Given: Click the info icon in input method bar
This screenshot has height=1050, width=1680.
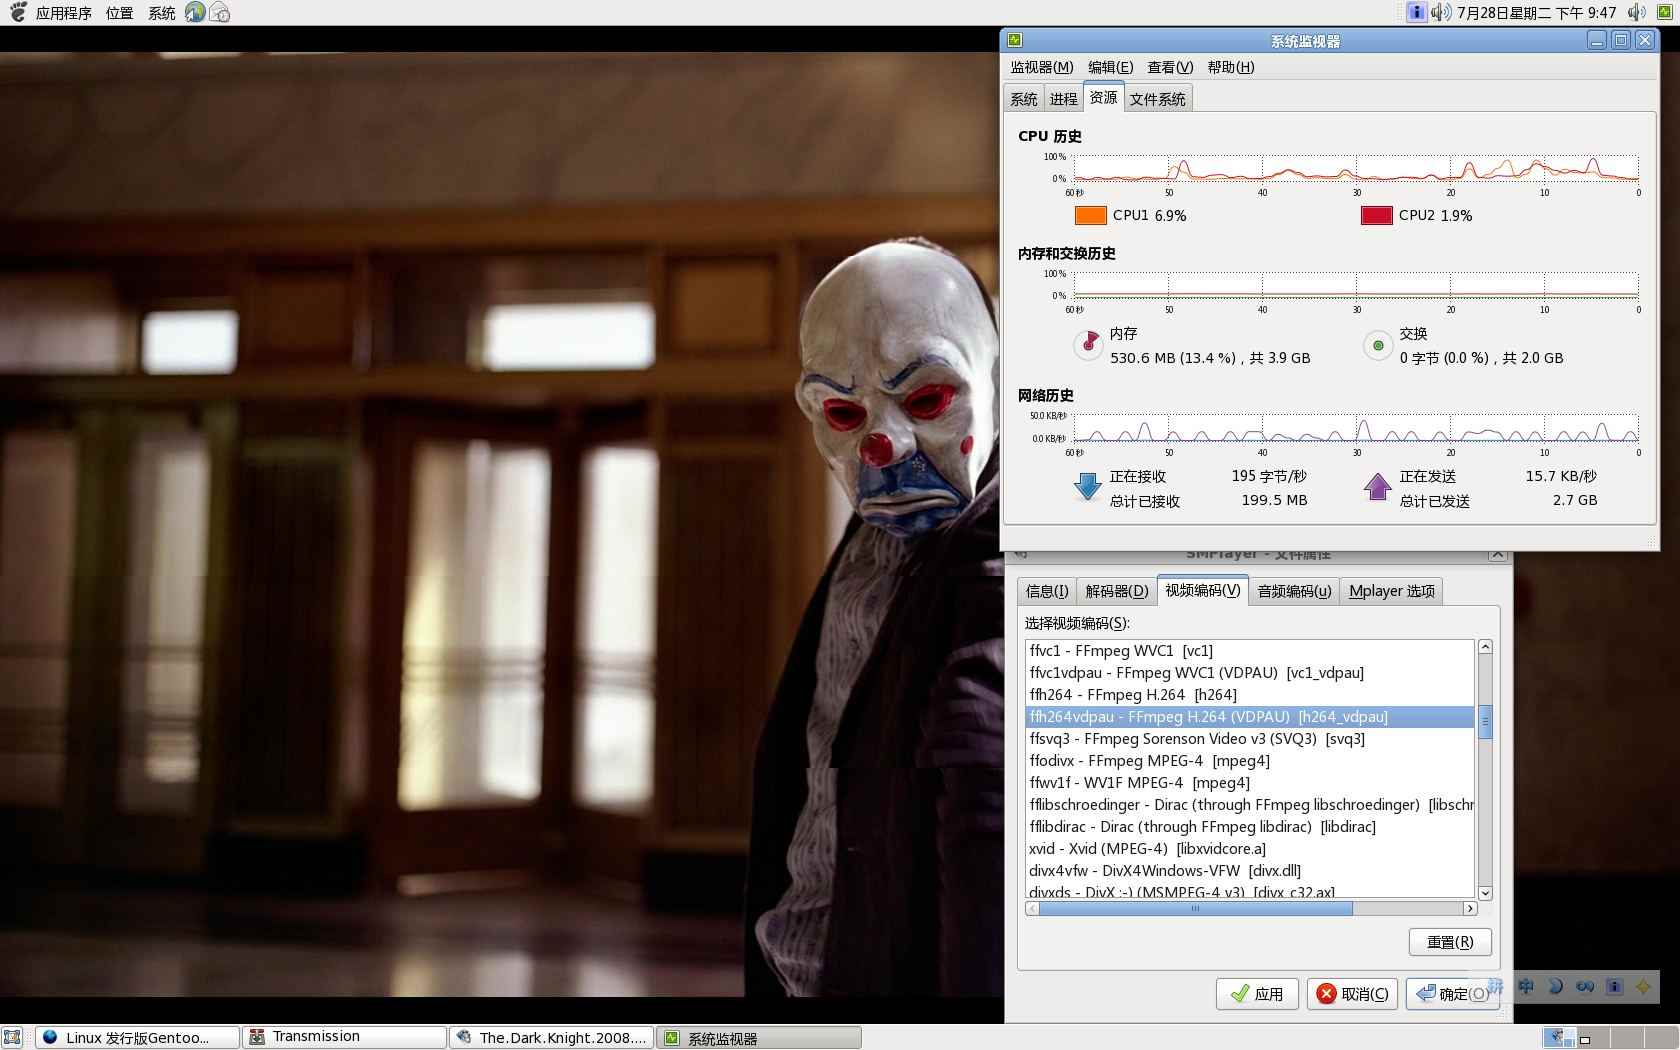Looking at the screenshot, I should click(1614, 986).
